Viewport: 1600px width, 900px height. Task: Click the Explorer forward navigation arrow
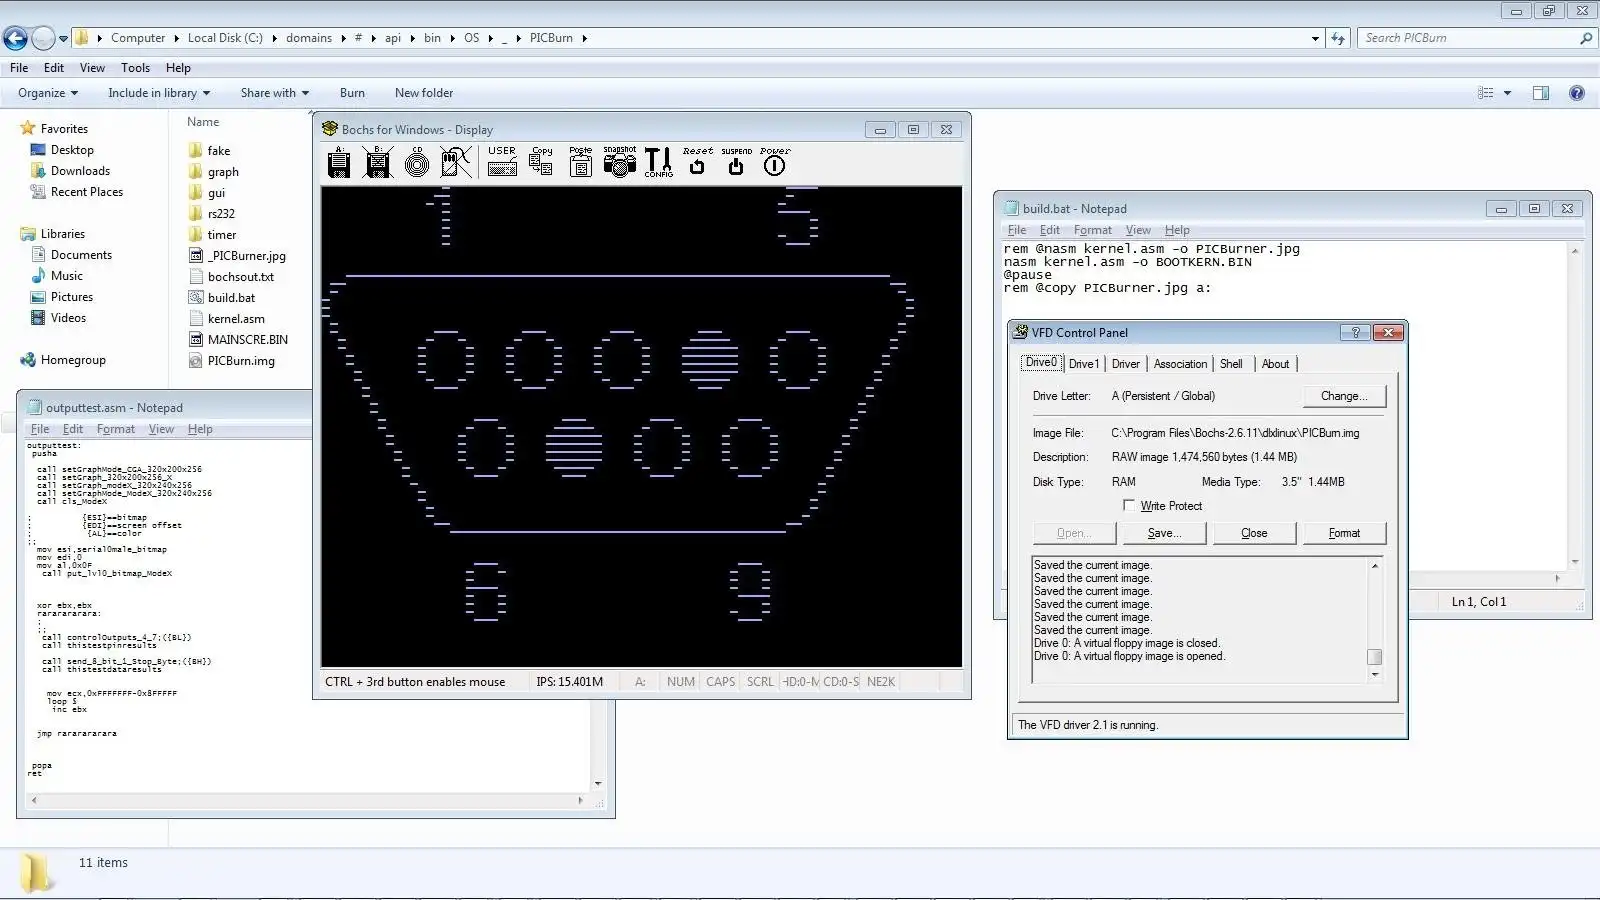pyautogui.click(x=43, y=38)
